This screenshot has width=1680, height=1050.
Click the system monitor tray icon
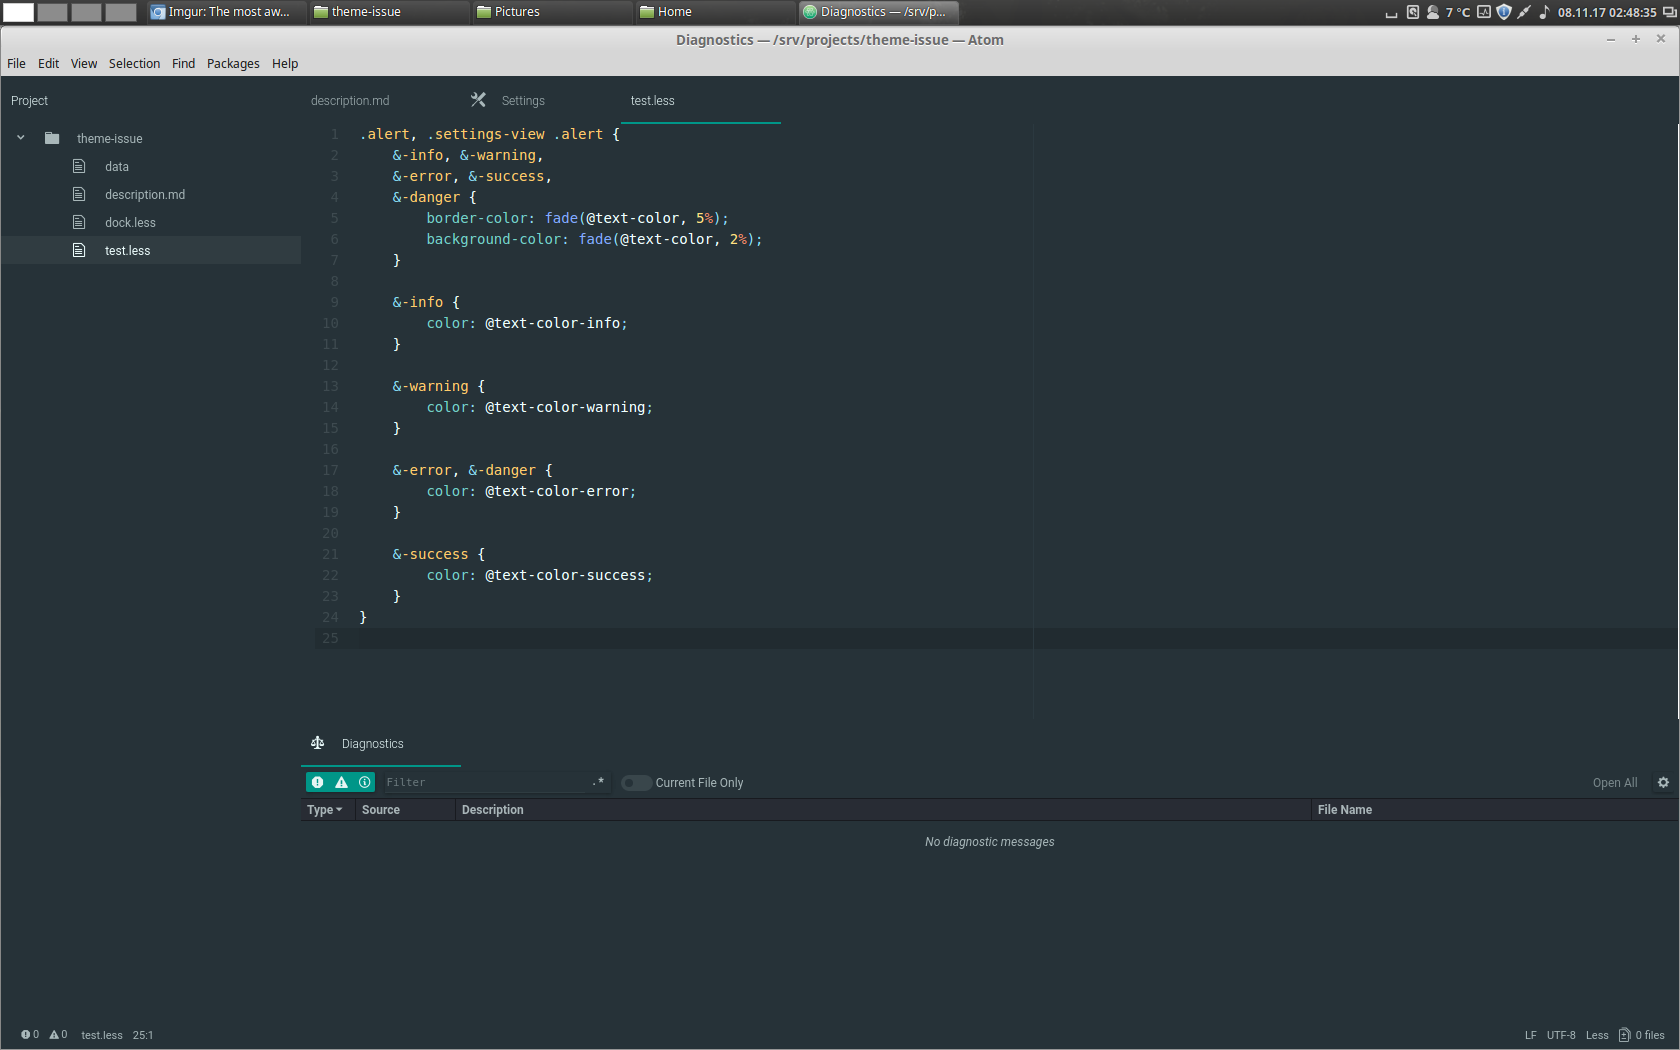click(x=1484, y=12)
